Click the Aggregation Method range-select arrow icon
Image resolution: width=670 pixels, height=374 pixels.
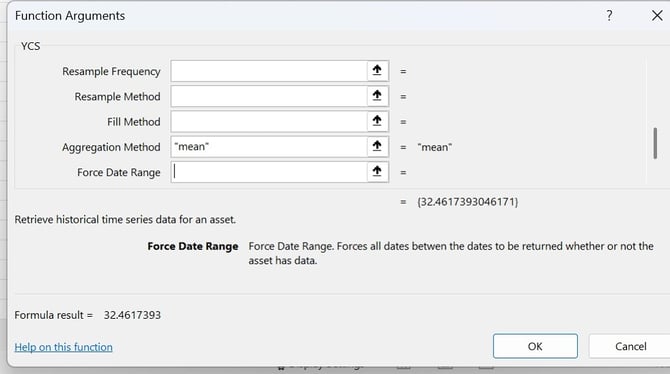377,146
